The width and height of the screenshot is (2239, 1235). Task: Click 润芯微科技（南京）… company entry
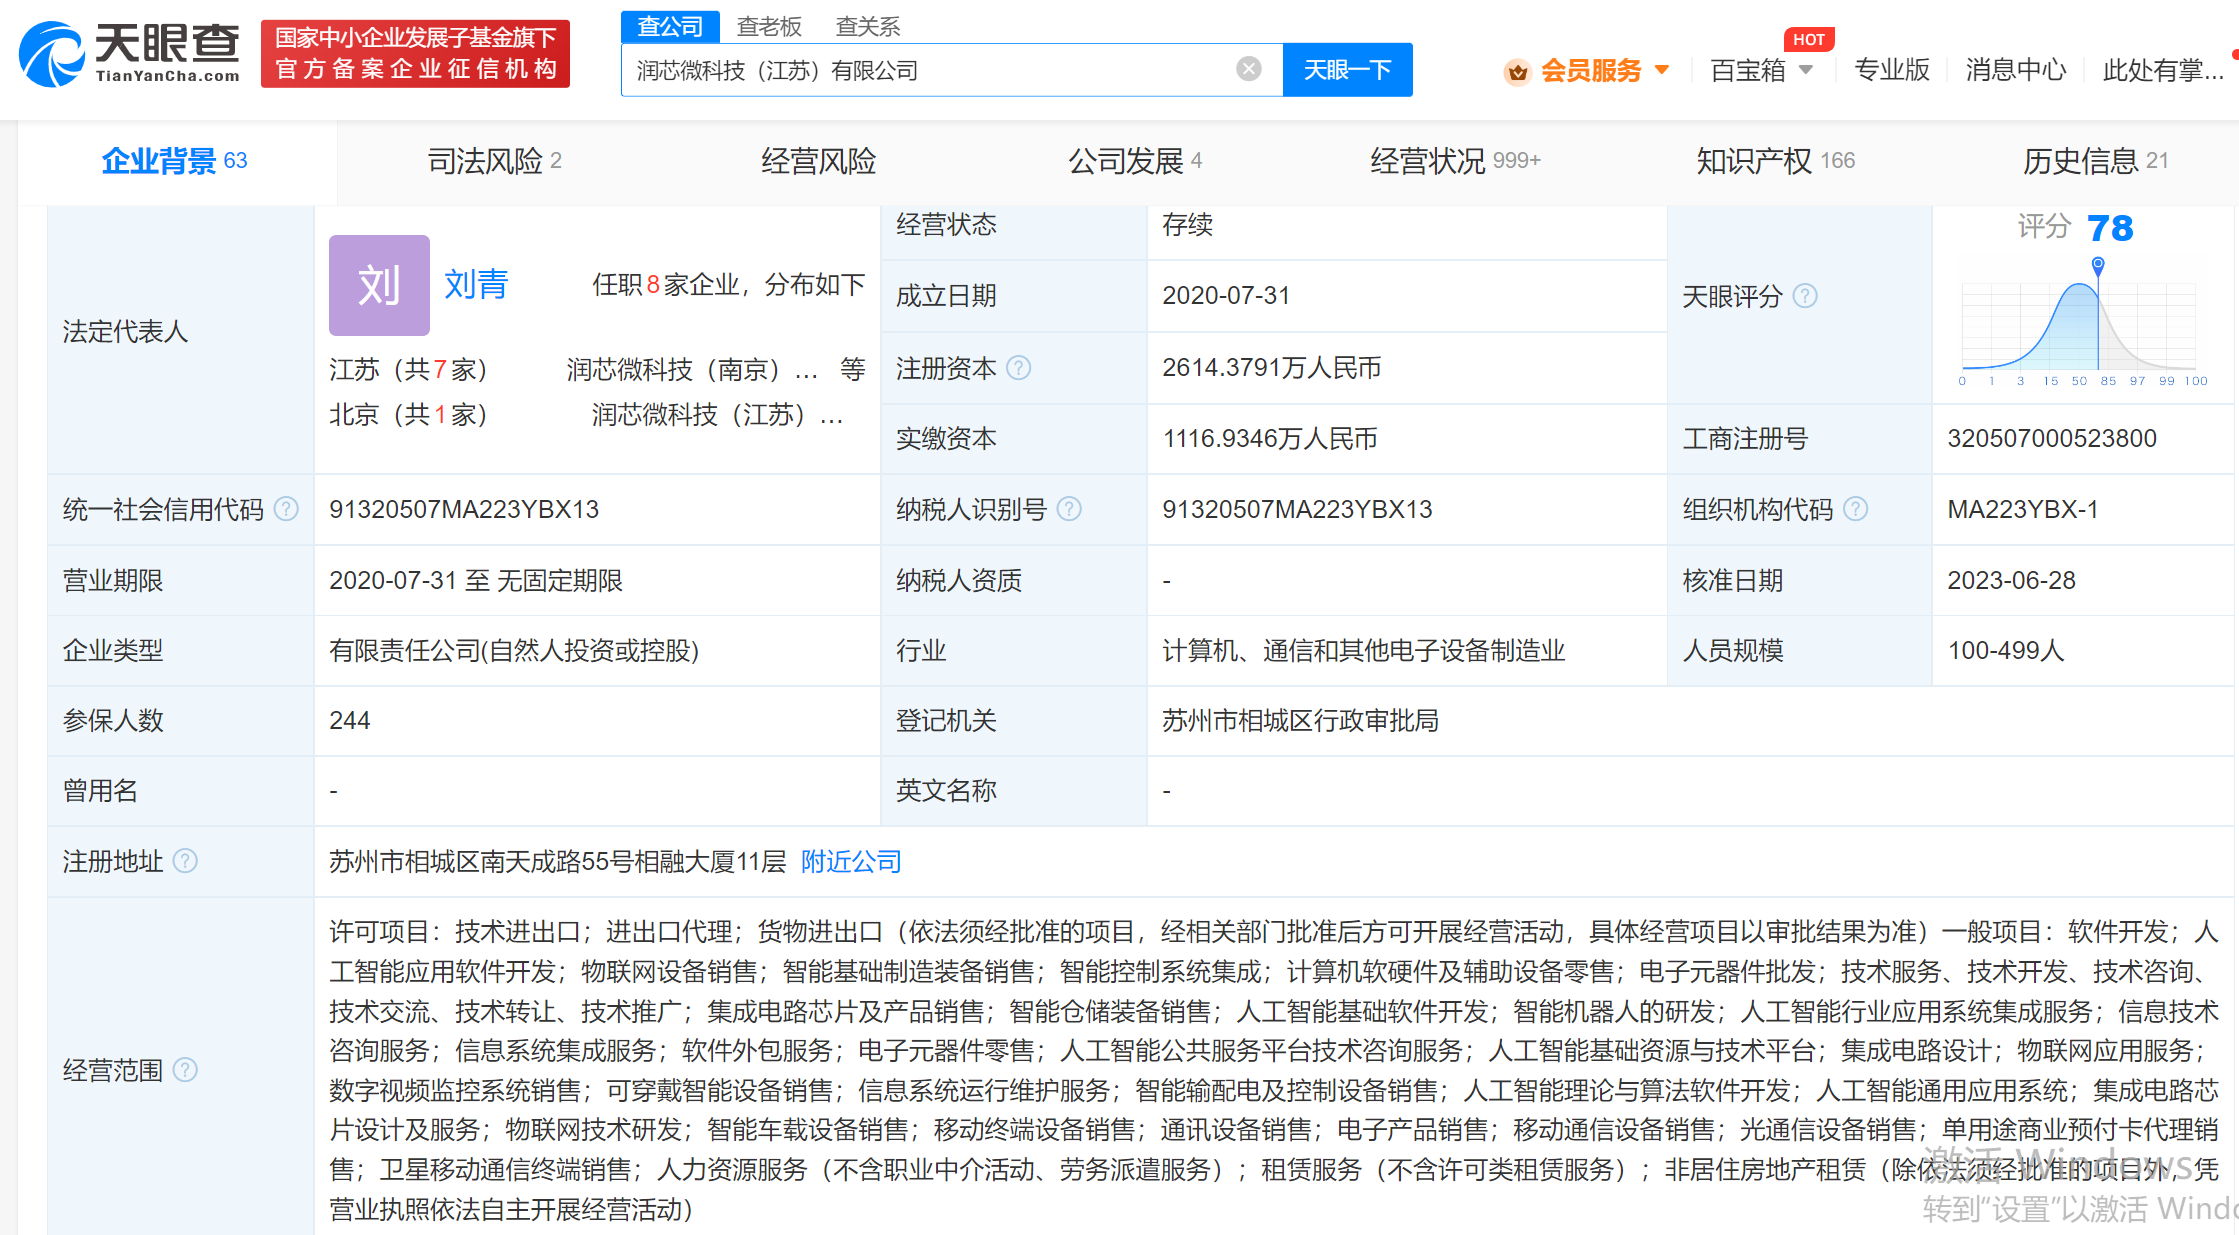tap(692, 370)
